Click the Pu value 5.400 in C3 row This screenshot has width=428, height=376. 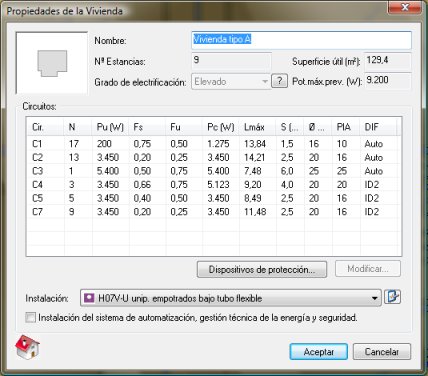pos(108,171)
